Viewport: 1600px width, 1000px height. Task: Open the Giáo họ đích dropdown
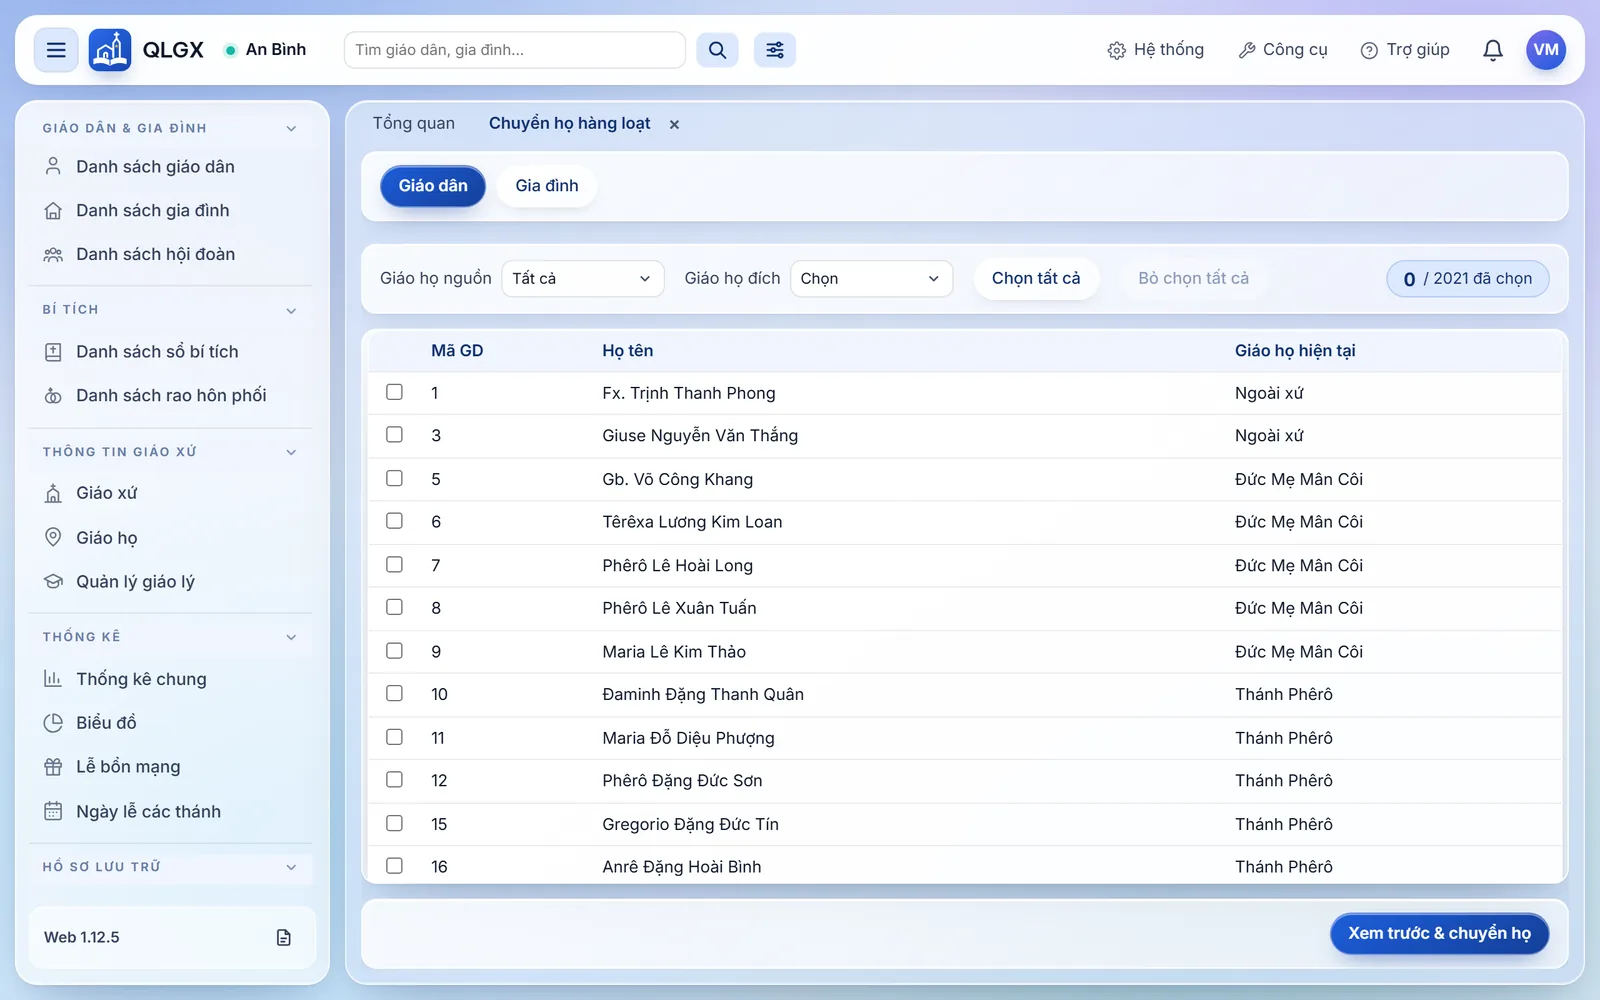pyautogui.click(x=871, y=279)
